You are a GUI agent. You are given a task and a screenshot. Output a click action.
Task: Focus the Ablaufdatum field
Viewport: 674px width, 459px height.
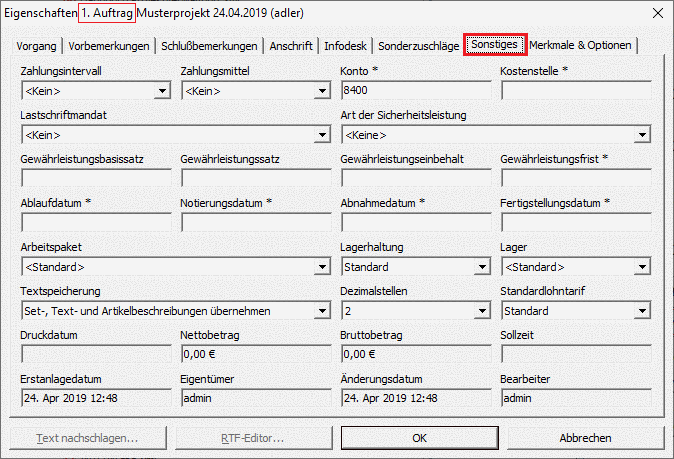tap(96, 223)
